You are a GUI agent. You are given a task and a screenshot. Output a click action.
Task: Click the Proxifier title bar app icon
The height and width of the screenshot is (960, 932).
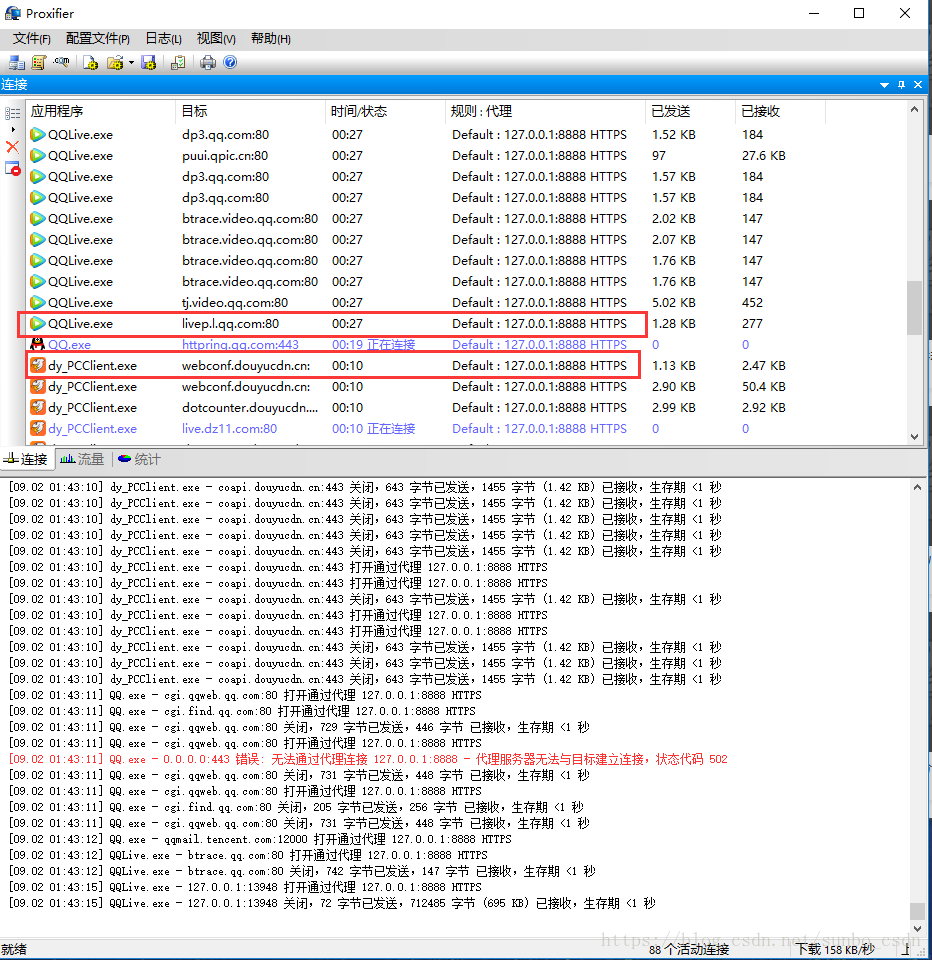point(12,13)
